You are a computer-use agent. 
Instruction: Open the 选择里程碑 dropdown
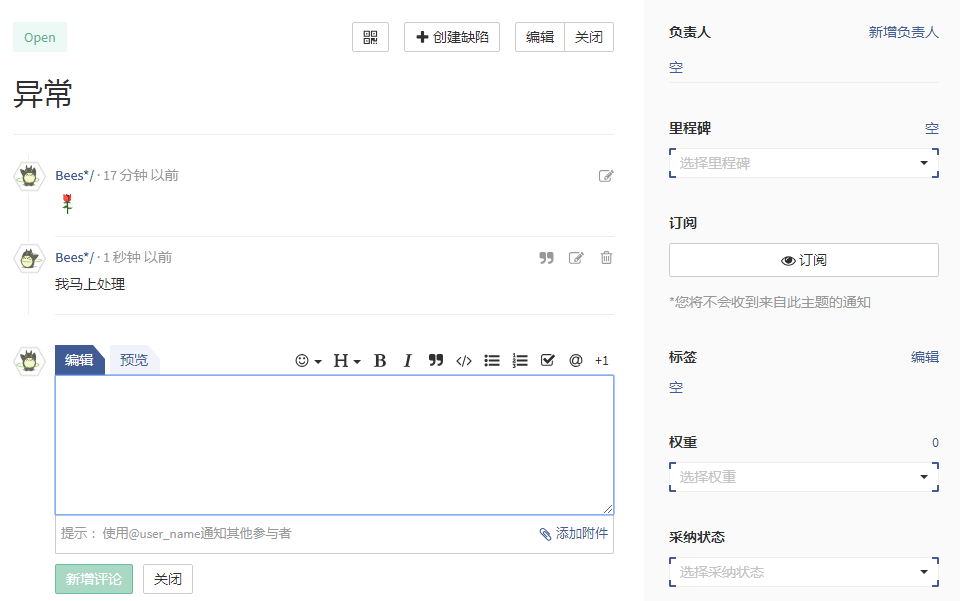click(x=803, y=163)
